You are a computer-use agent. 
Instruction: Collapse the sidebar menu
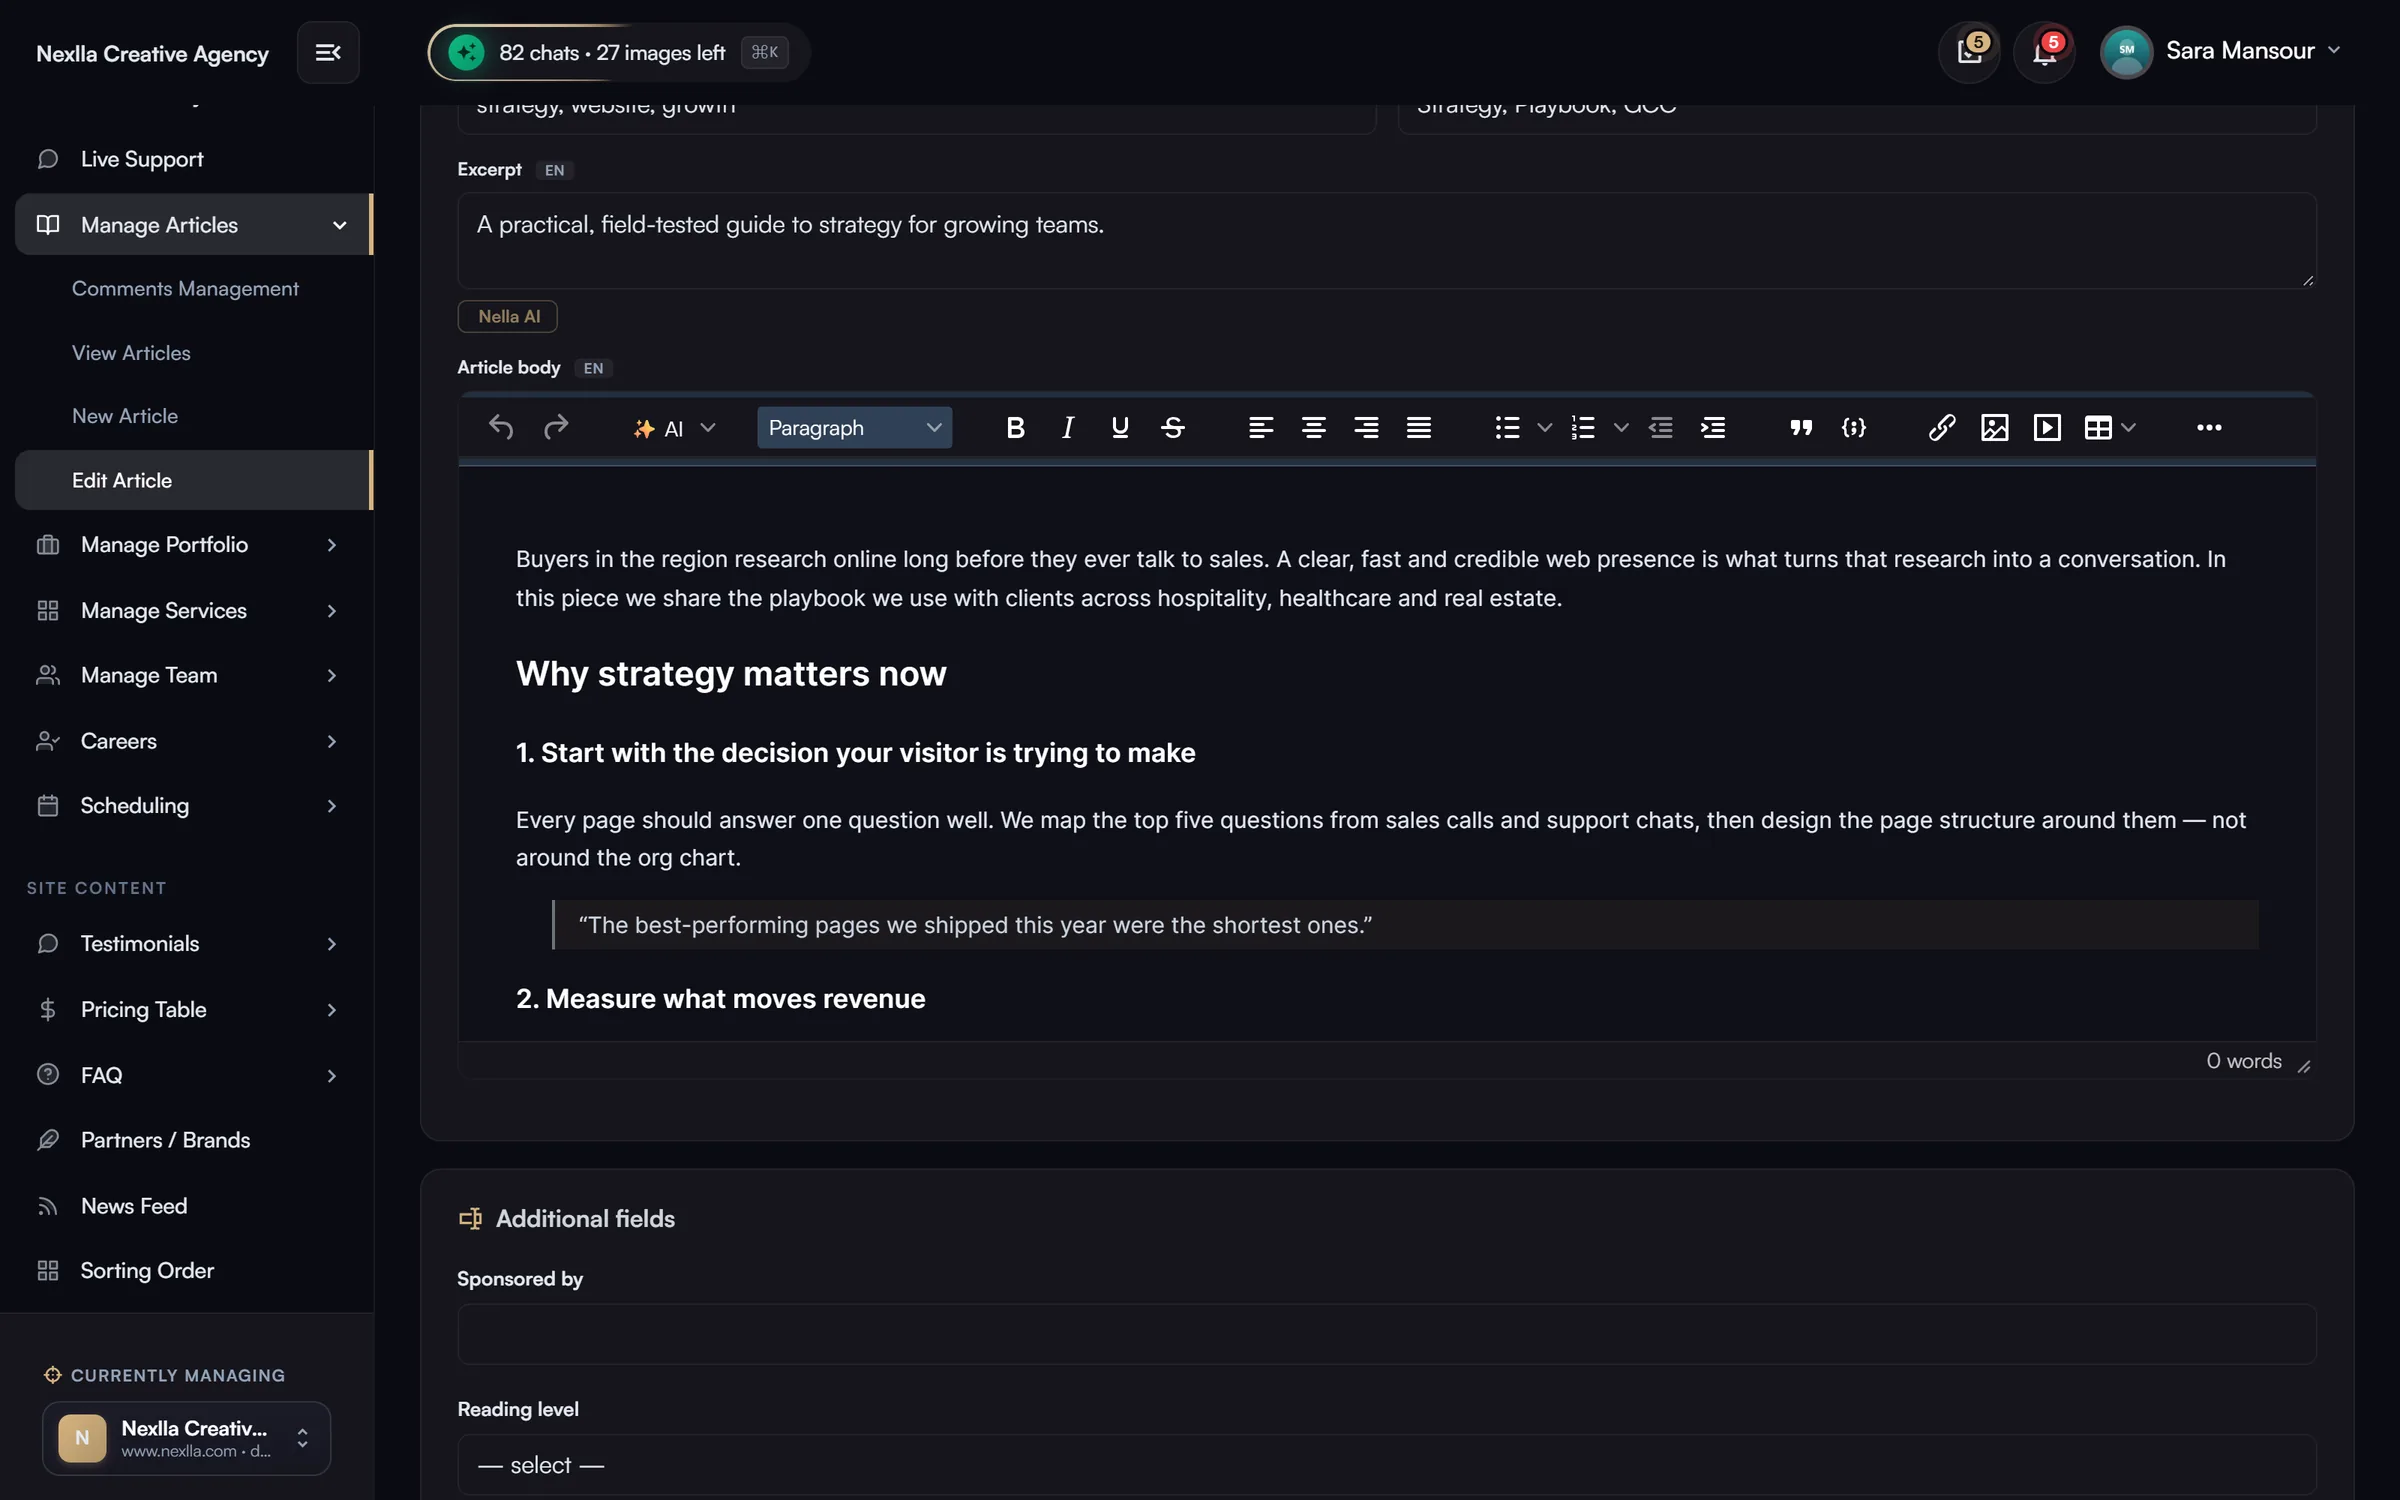328,52
